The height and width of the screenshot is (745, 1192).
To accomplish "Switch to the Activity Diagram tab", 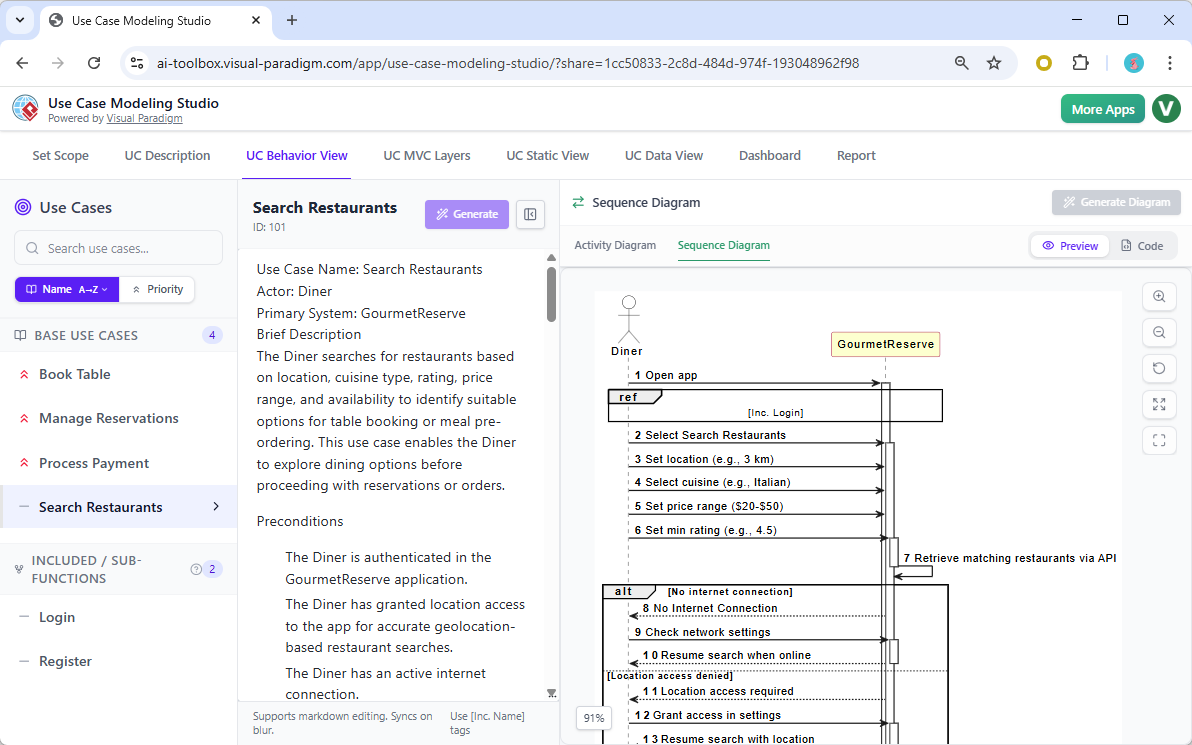I will (615, 245).
